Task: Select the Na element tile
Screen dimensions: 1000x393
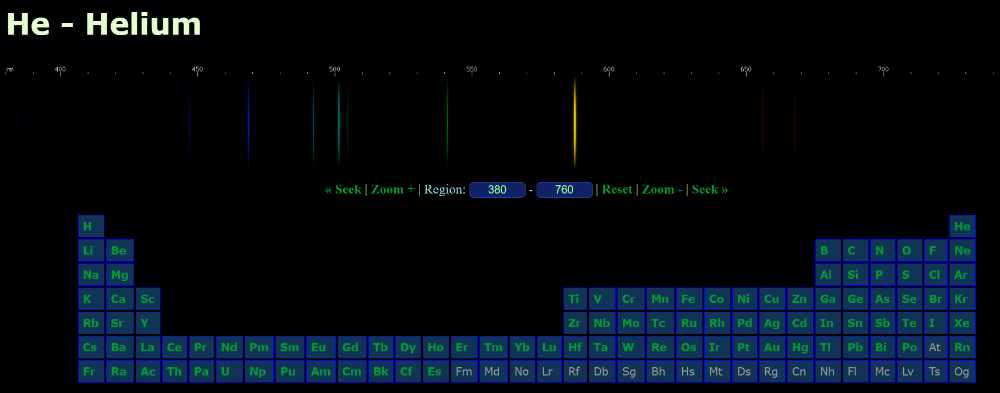Action: [91, 274]
